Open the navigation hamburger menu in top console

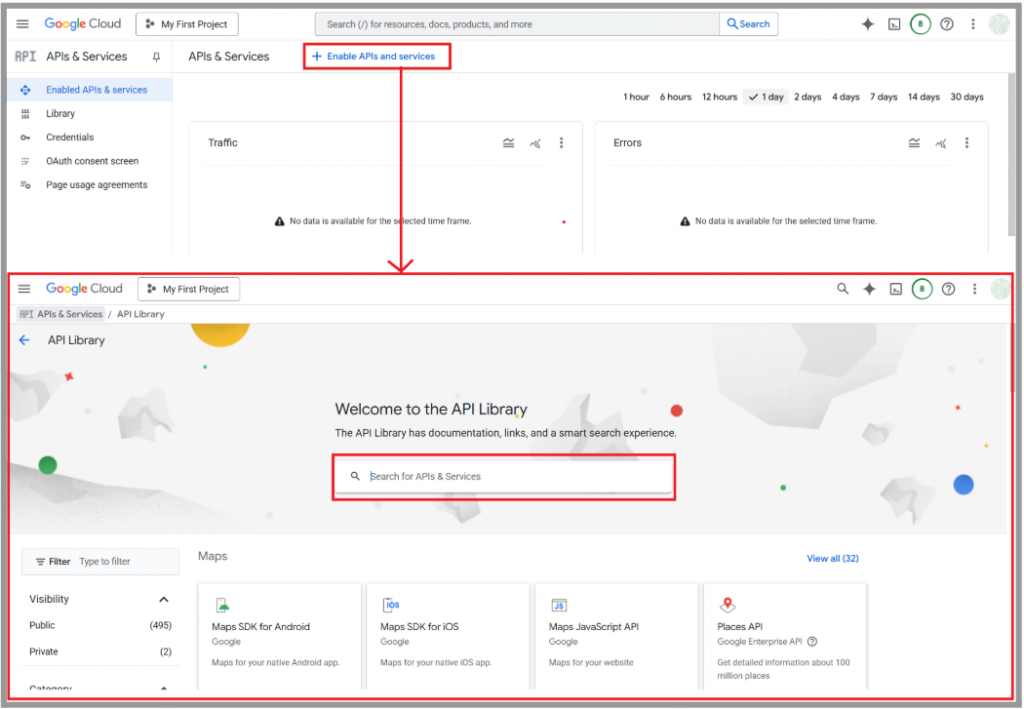click(22, 24)
